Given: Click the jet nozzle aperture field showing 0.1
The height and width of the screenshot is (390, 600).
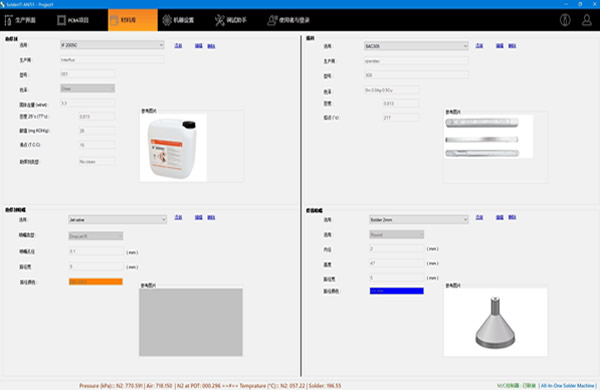Looking at the screenshot, I should coord(96,251).
